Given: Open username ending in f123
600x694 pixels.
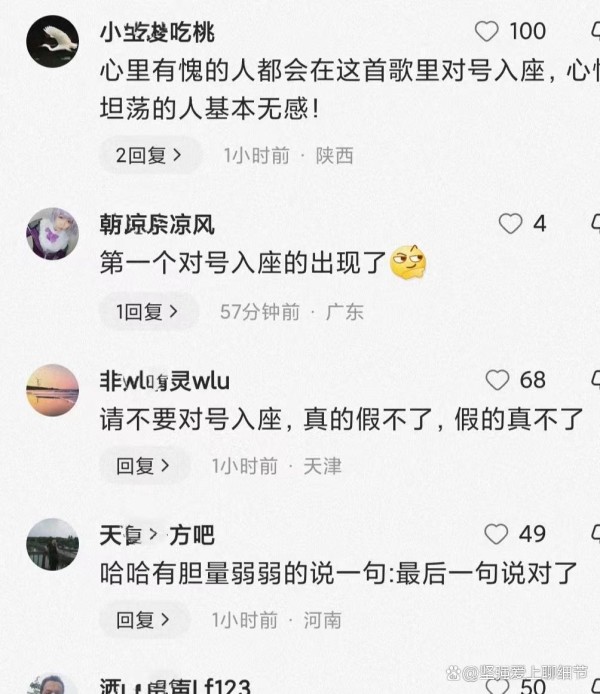Looking at the screenshot, I should pos(175,686).
